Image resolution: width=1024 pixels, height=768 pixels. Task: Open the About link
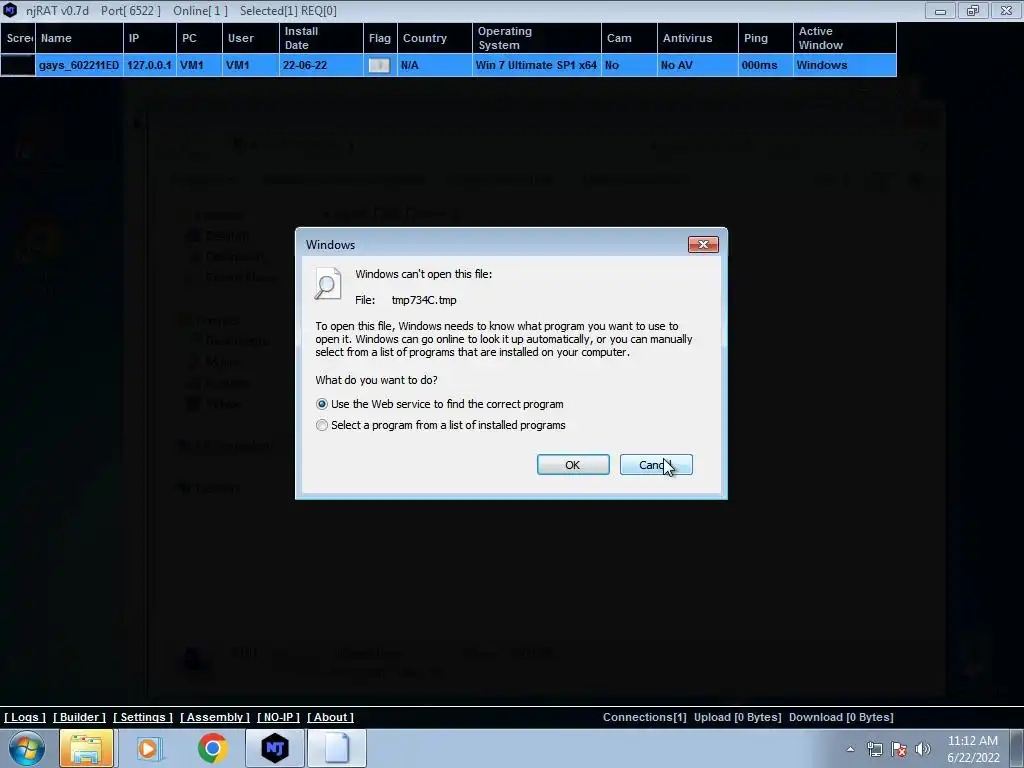[x=330, y=717]
